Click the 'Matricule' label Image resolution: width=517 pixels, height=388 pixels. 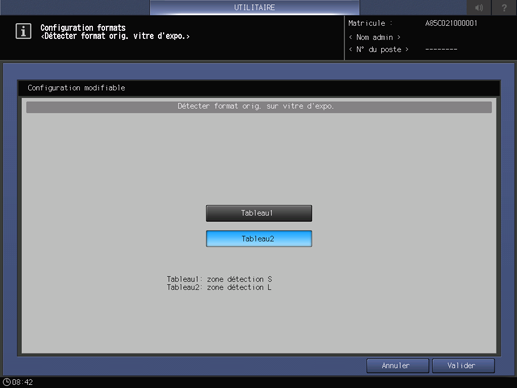coord(367,23)
